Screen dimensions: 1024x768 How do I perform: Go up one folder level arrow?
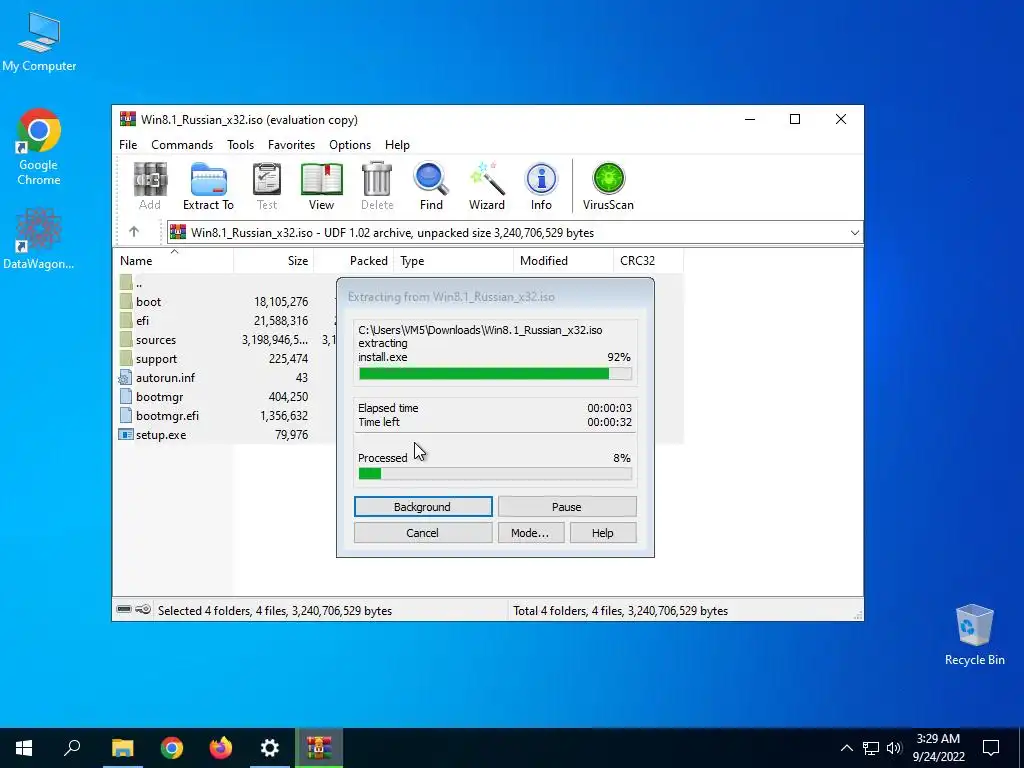tap(134, 232)
